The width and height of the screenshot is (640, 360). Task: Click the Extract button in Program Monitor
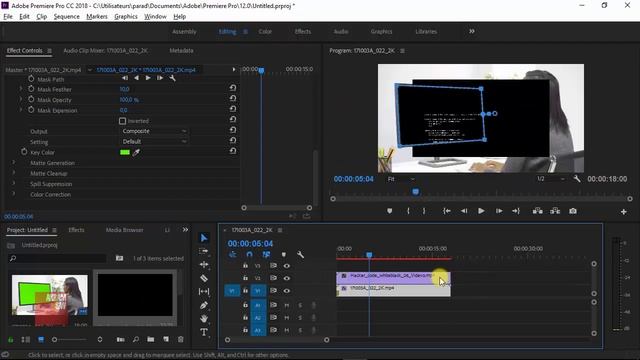pyautogui.click(x=555, y=211)
